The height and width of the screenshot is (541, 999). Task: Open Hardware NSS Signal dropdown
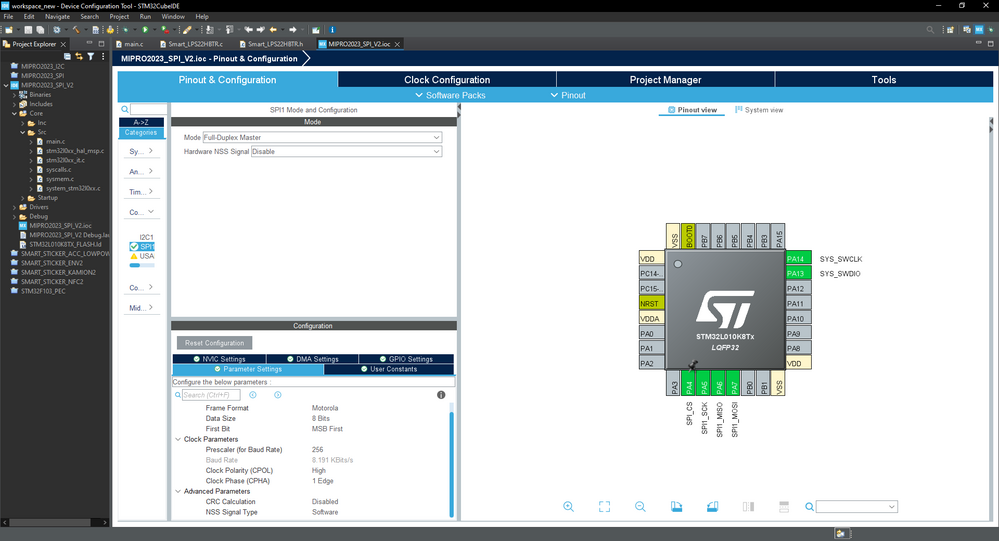coord(347,152)
